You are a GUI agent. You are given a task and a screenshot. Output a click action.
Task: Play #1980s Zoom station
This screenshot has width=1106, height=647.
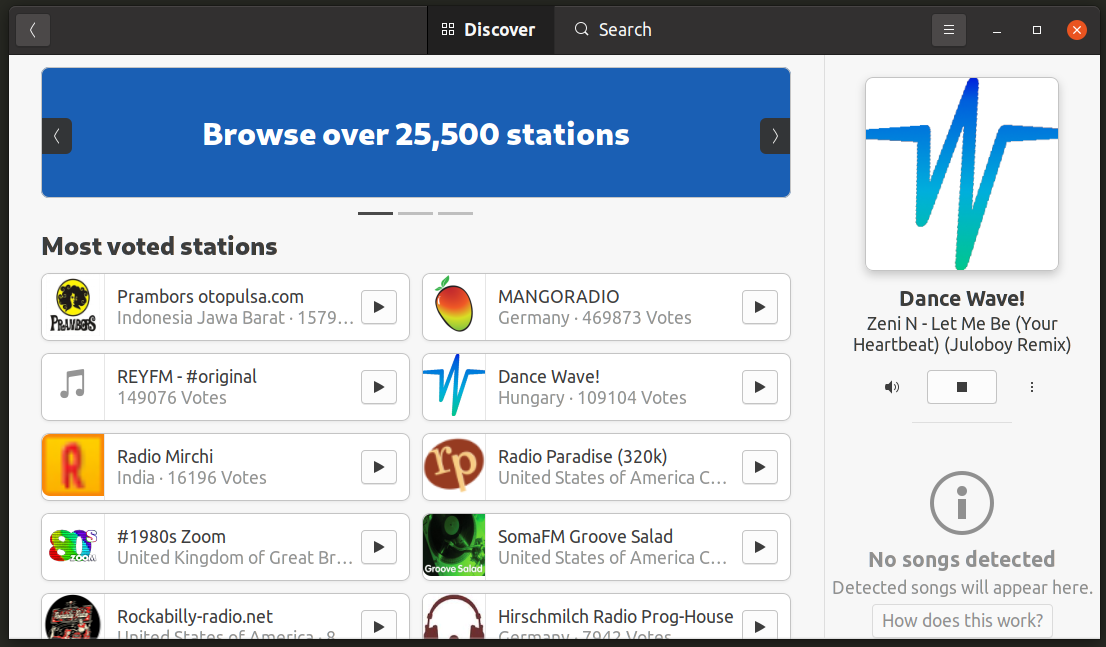coord(379,547)
